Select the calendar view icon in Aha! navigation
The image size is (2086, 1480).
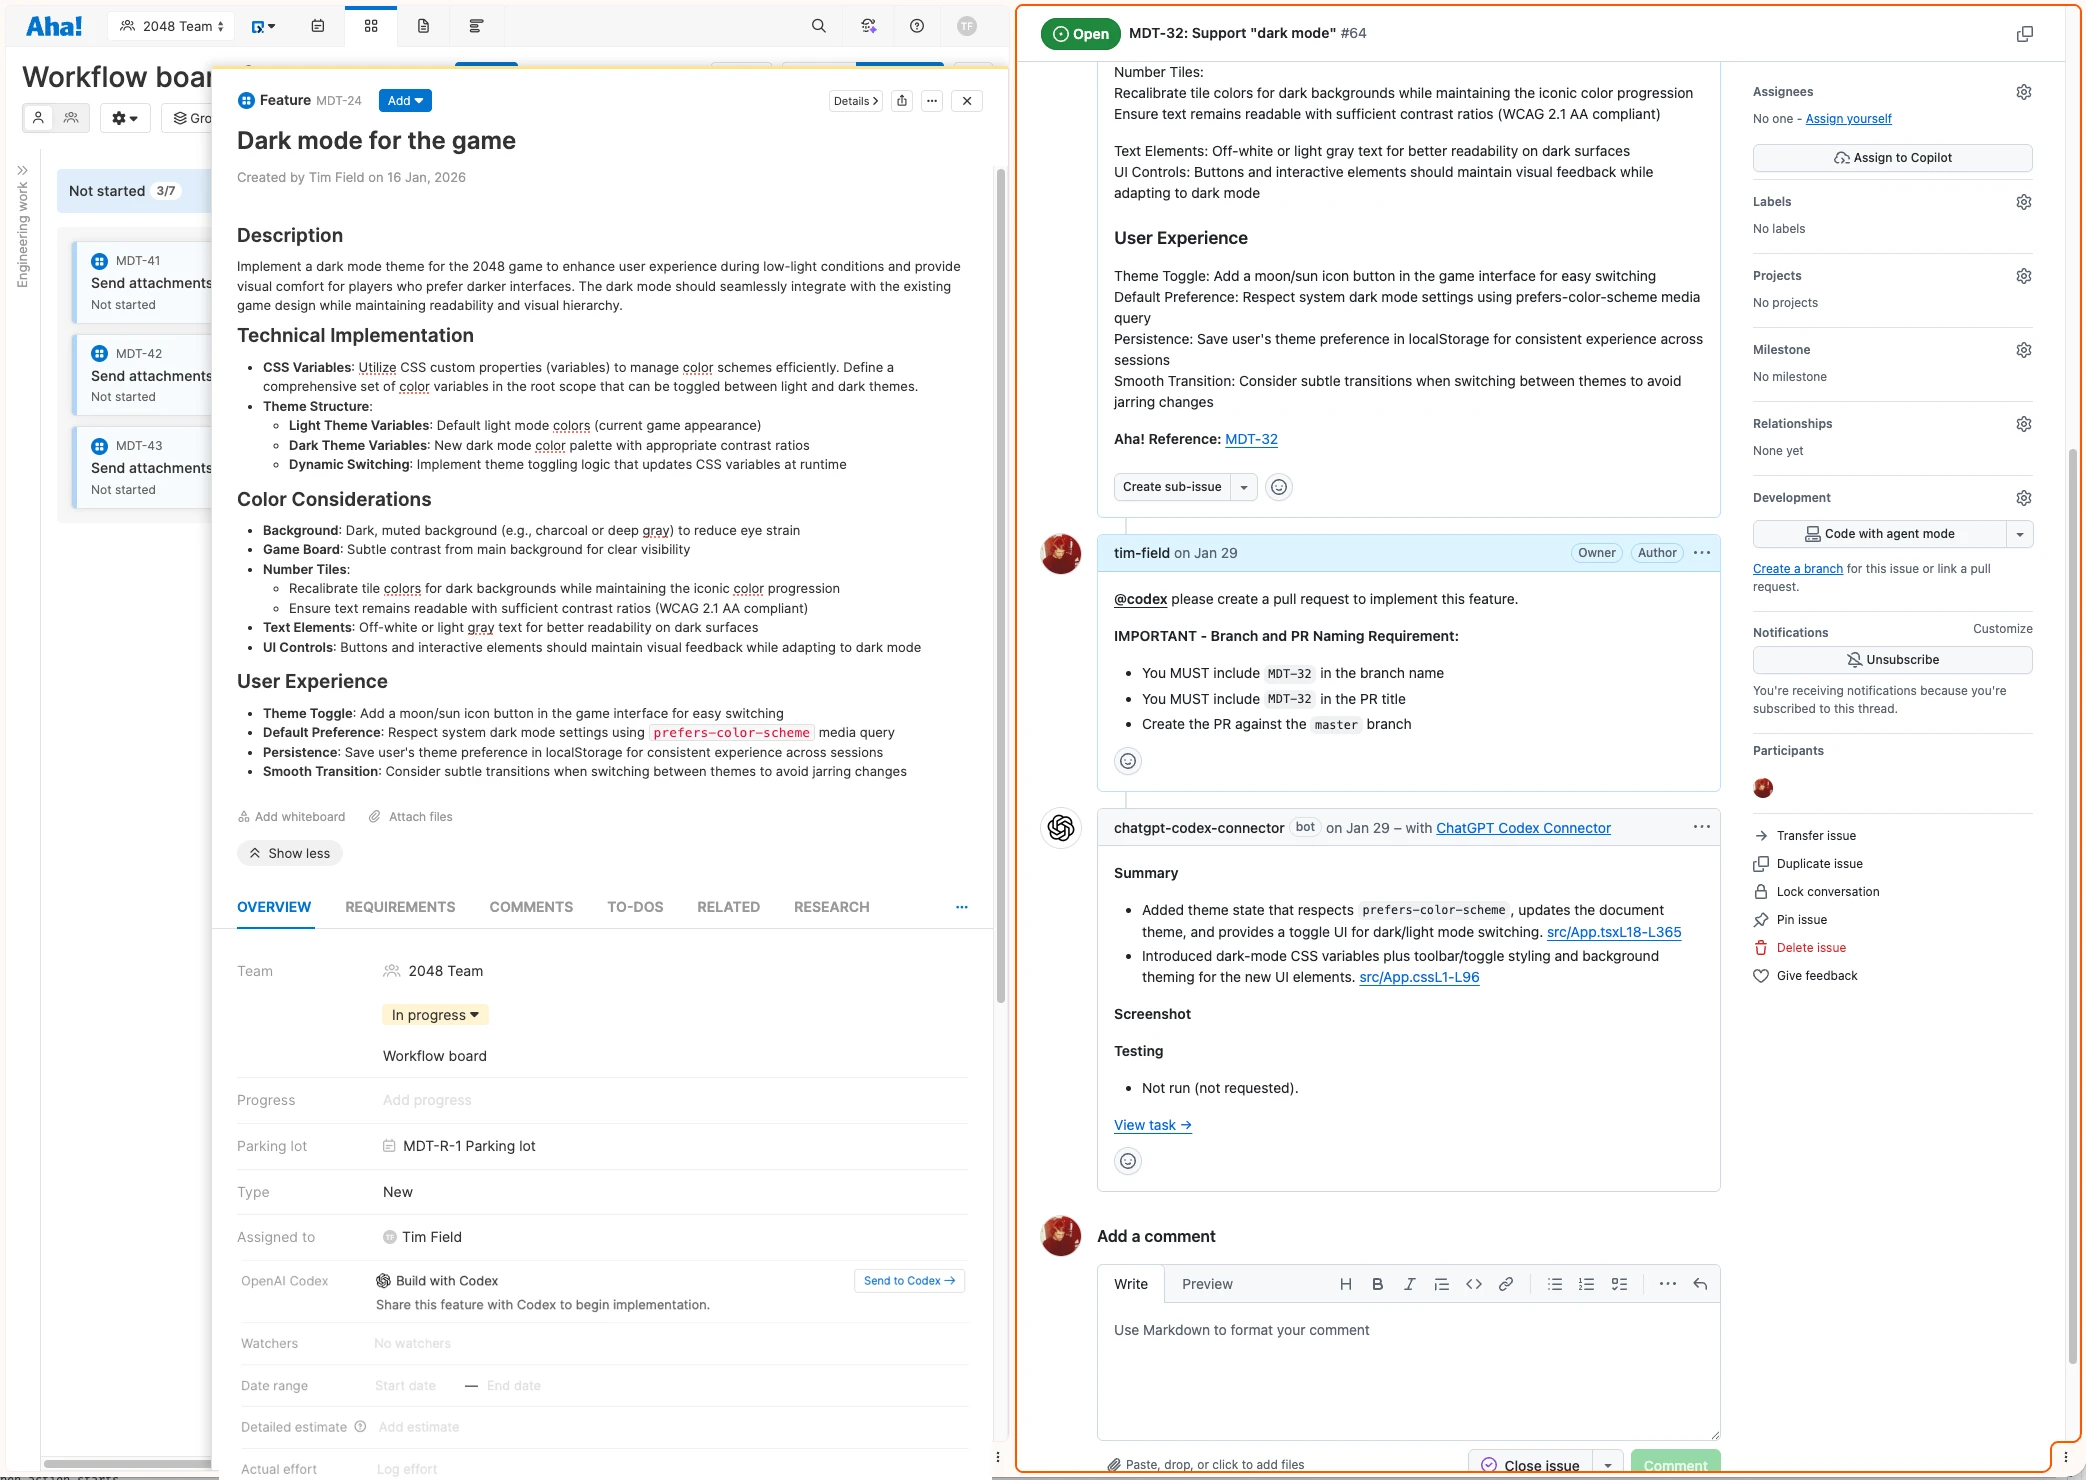pos(317,26)
